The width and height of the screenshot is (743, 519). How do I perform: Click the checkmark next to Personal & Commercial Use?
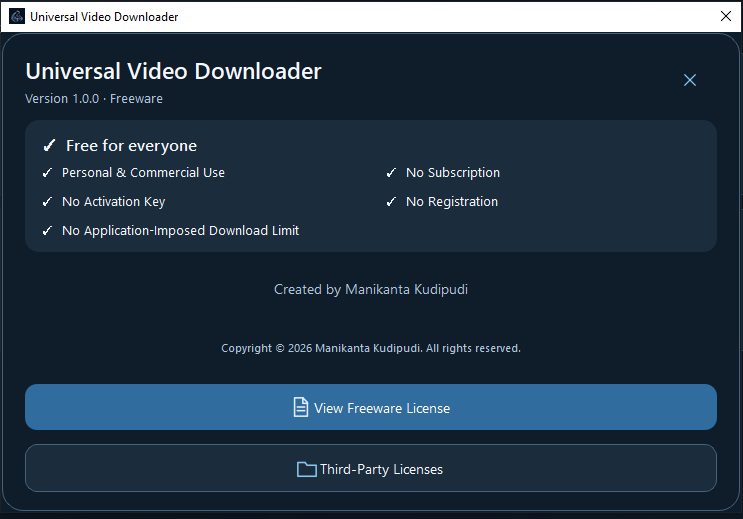(47, 173)
